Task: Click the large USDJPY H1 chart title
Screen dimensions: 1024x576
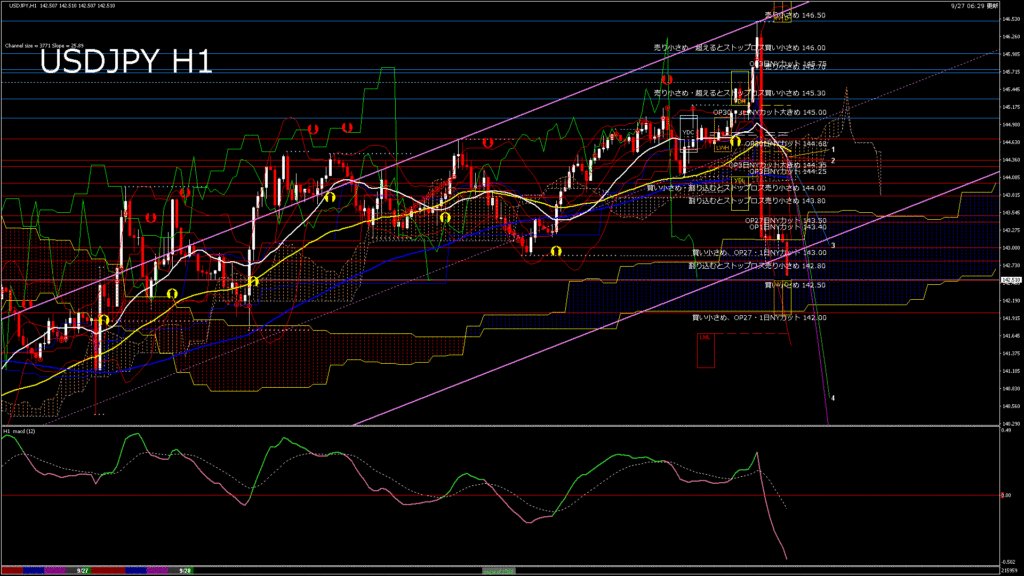Action: (125, 62)
